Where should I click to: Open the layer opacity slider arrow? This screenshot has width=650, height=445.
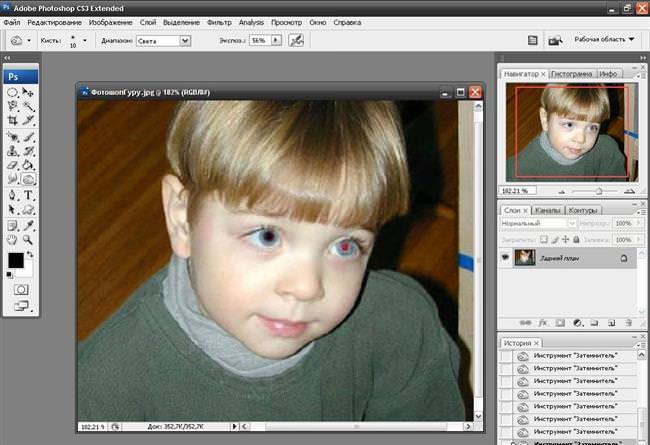tap(638, 223)
